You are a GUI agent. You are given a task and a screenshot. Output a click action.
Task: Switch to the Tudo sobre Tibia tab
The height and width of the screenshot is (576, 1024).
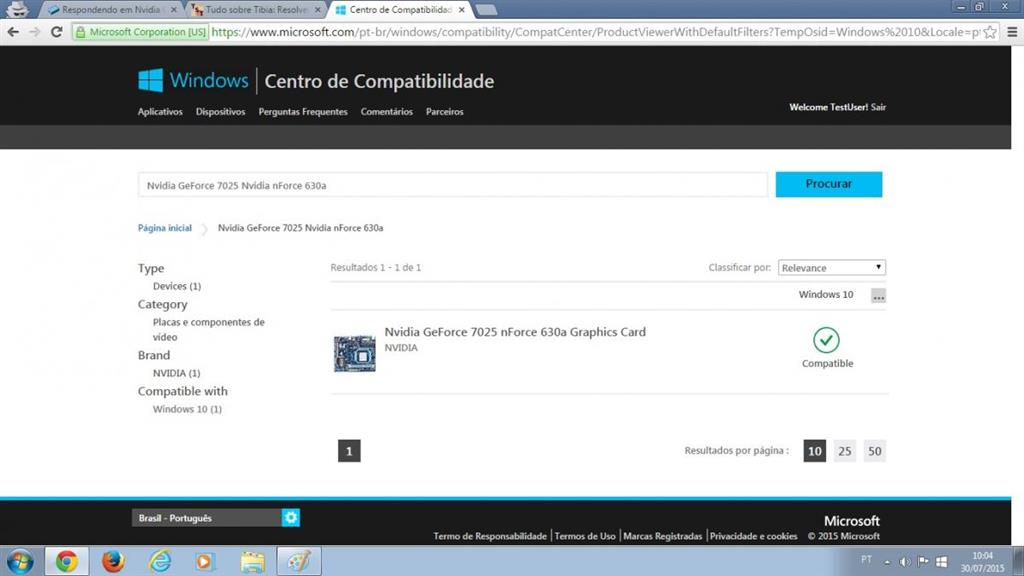coord(256,10)
